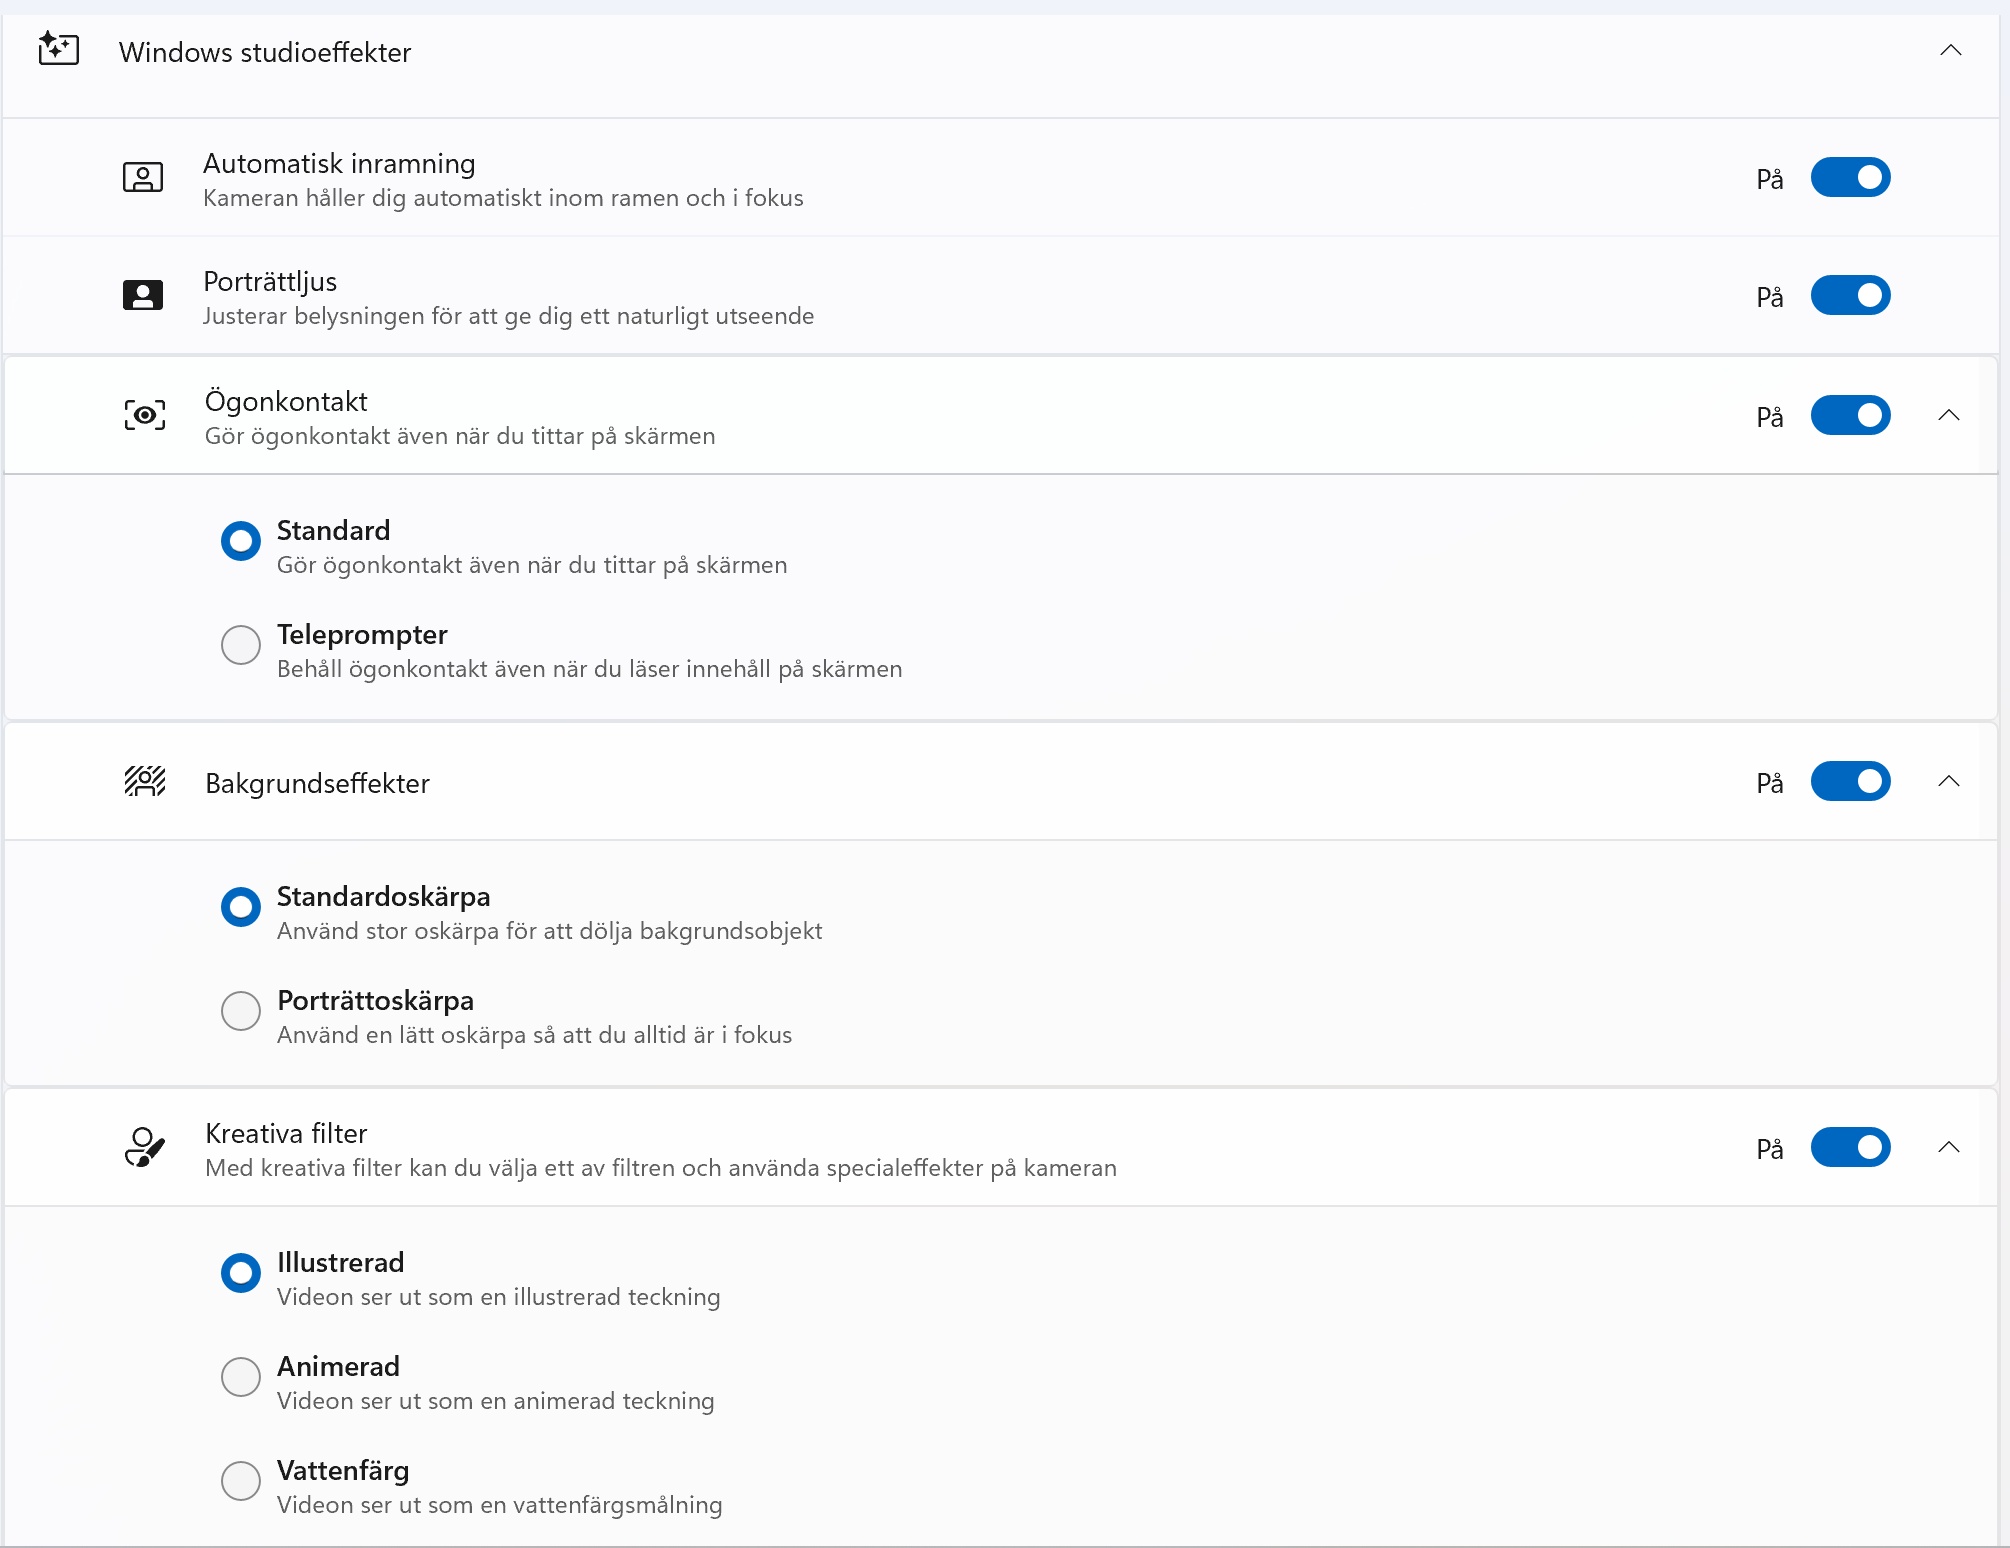This screenshot has height=1548, width=2010.
Task: Collapse the Bakgrundseffekter options
Action: pyautogui.click(x=1948, y=781)
